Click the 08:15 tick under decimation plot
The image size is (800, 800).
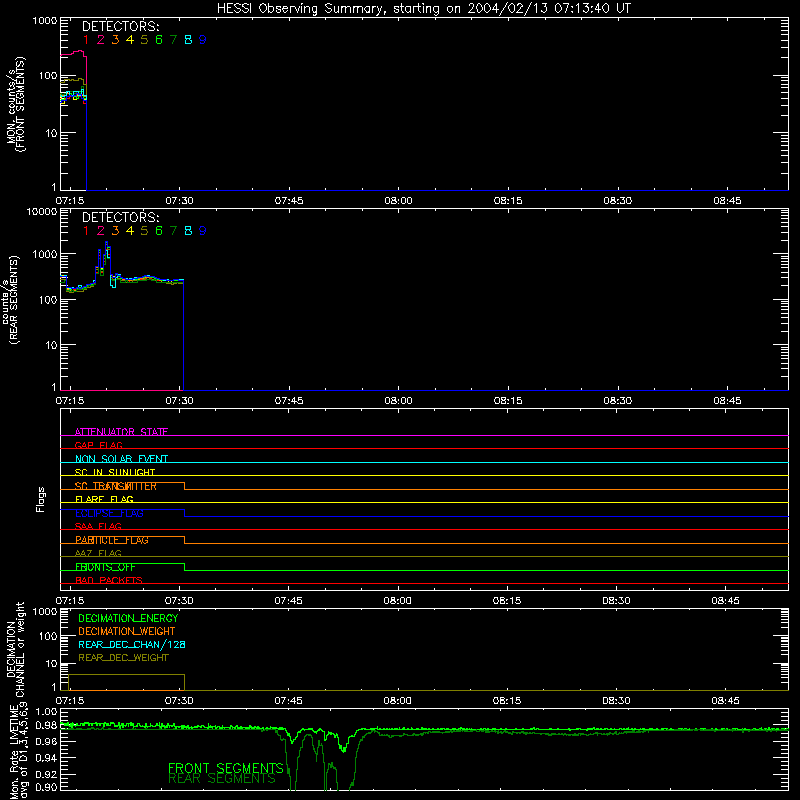coord(507,701)
